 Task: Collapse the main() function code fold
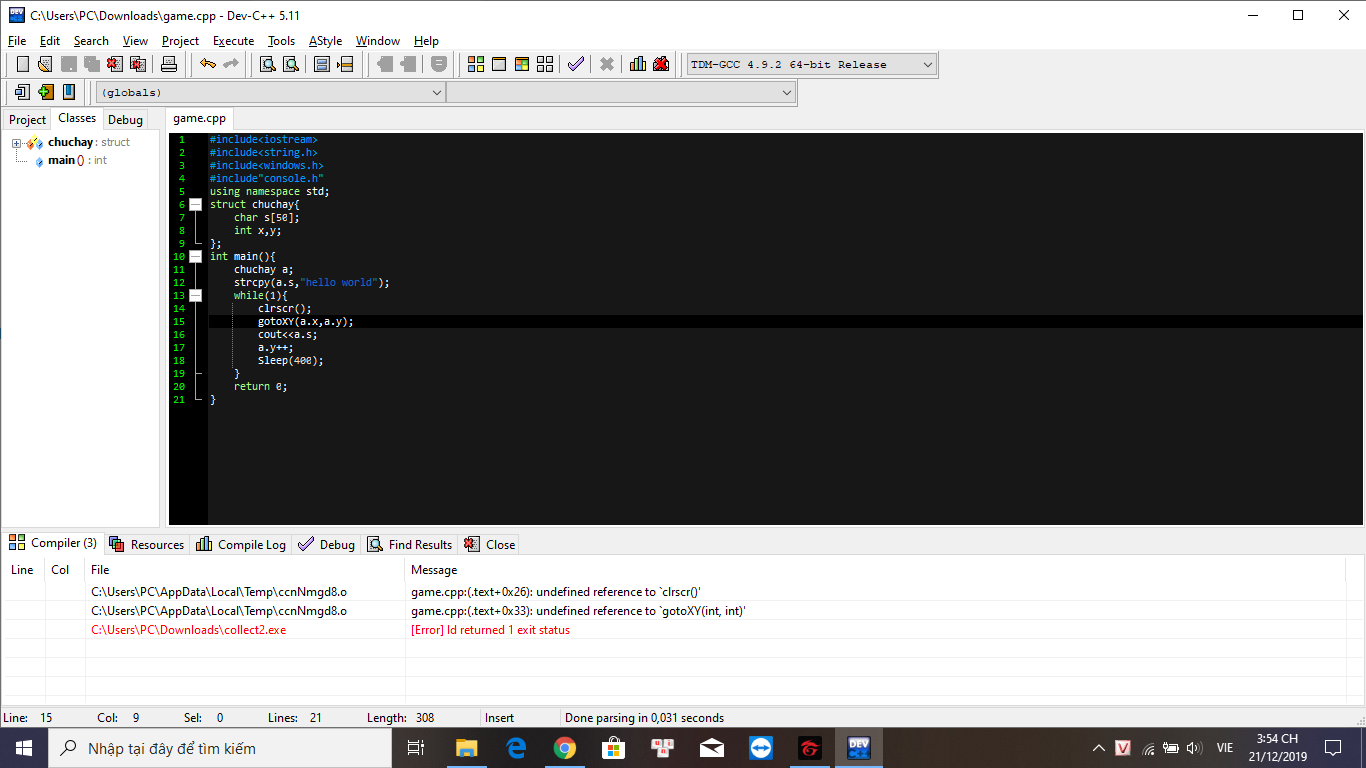point(196,257)
